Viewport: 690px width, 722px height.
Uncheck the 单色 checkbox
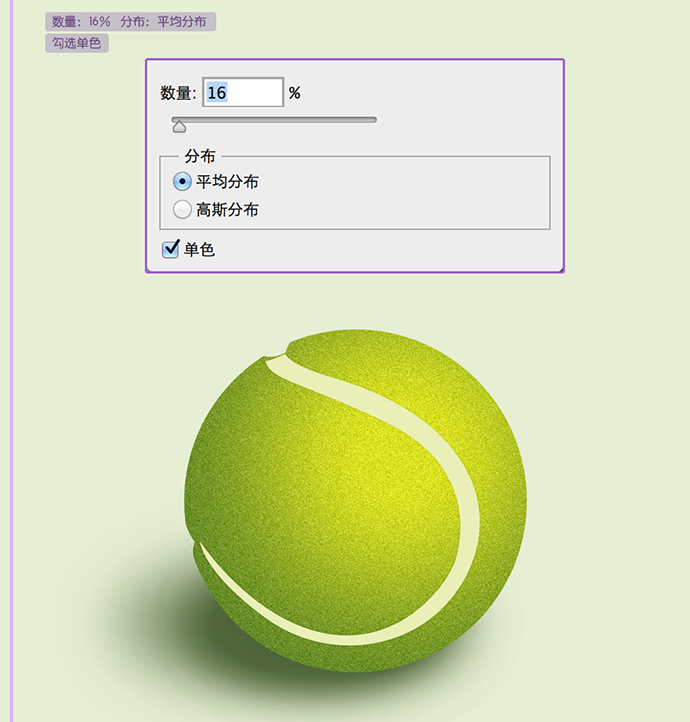coord(170,249)
